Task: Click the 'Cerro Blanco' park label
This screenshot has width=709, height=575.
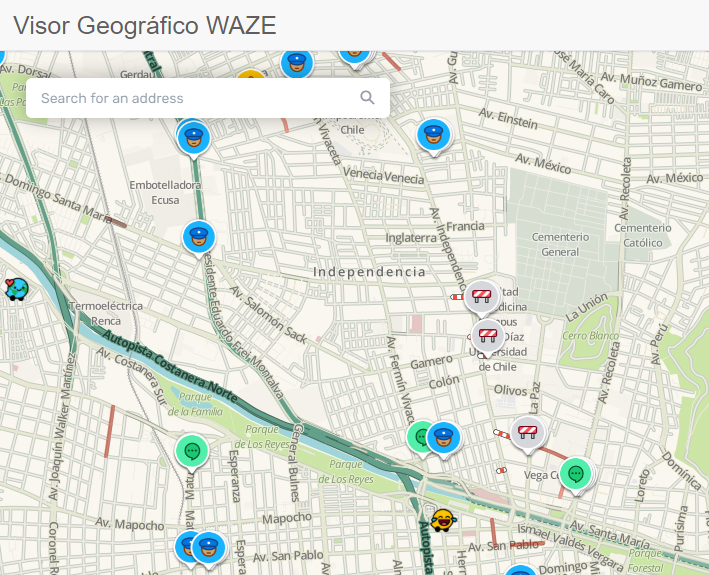Action: point(591,336)
